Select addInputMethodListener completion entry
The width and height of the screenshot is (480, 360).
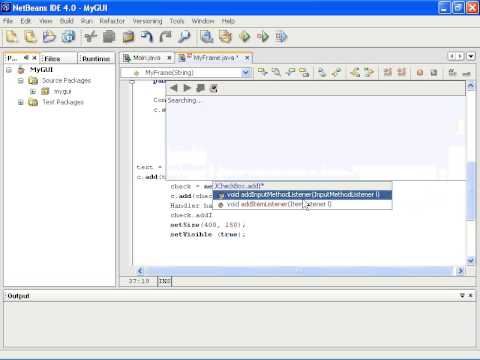click(x=302, y=195)
